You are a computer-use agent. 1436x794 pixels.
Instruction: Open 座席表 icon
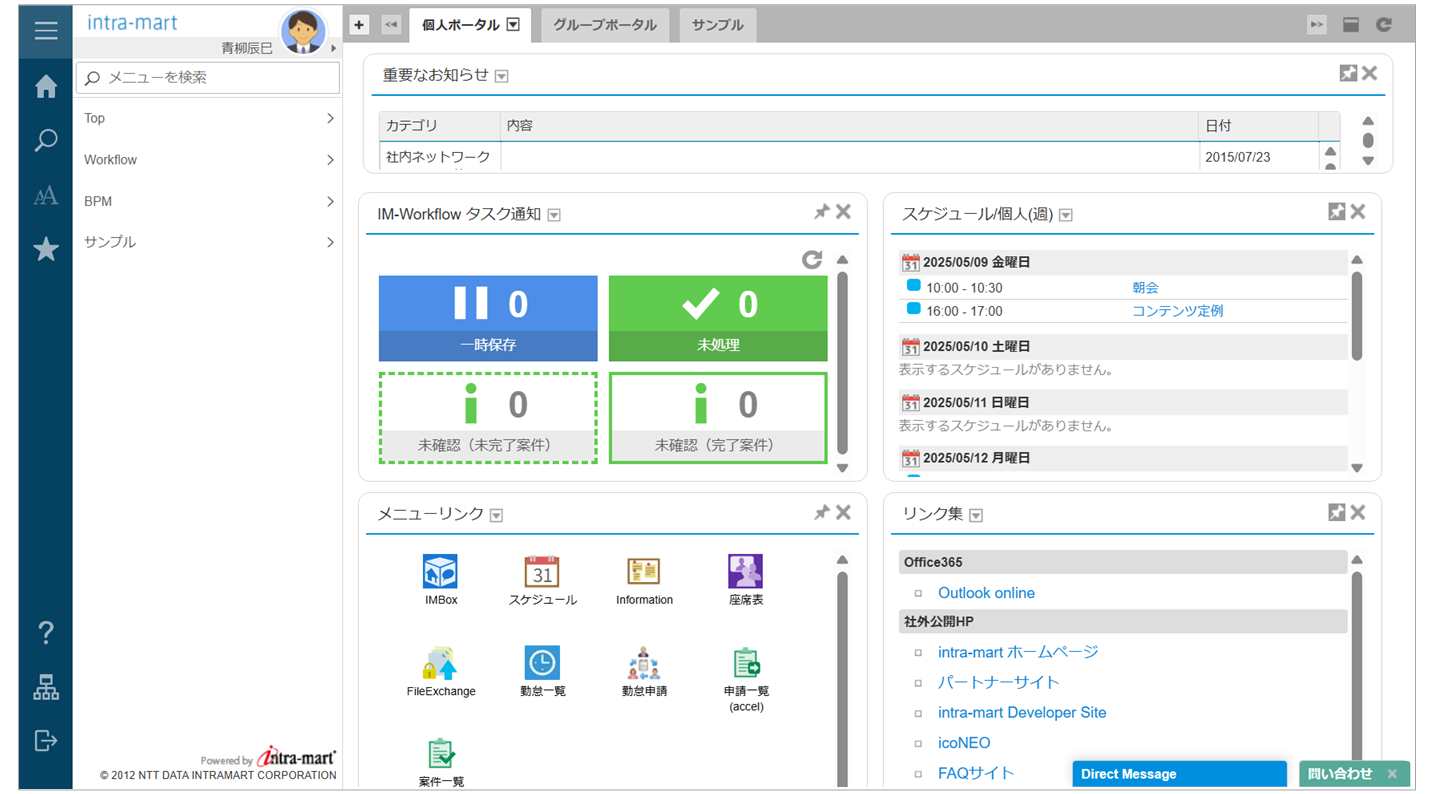click(x=745, y=573)
